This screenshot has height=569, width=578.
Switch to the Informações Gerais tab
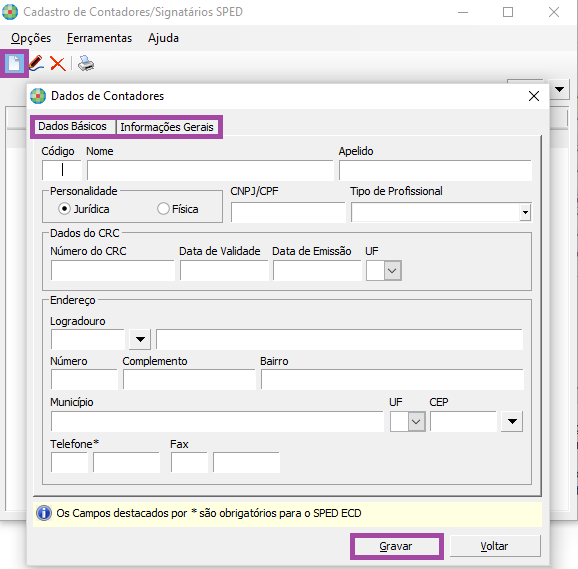pyautogui.click(x=167, y=127)
